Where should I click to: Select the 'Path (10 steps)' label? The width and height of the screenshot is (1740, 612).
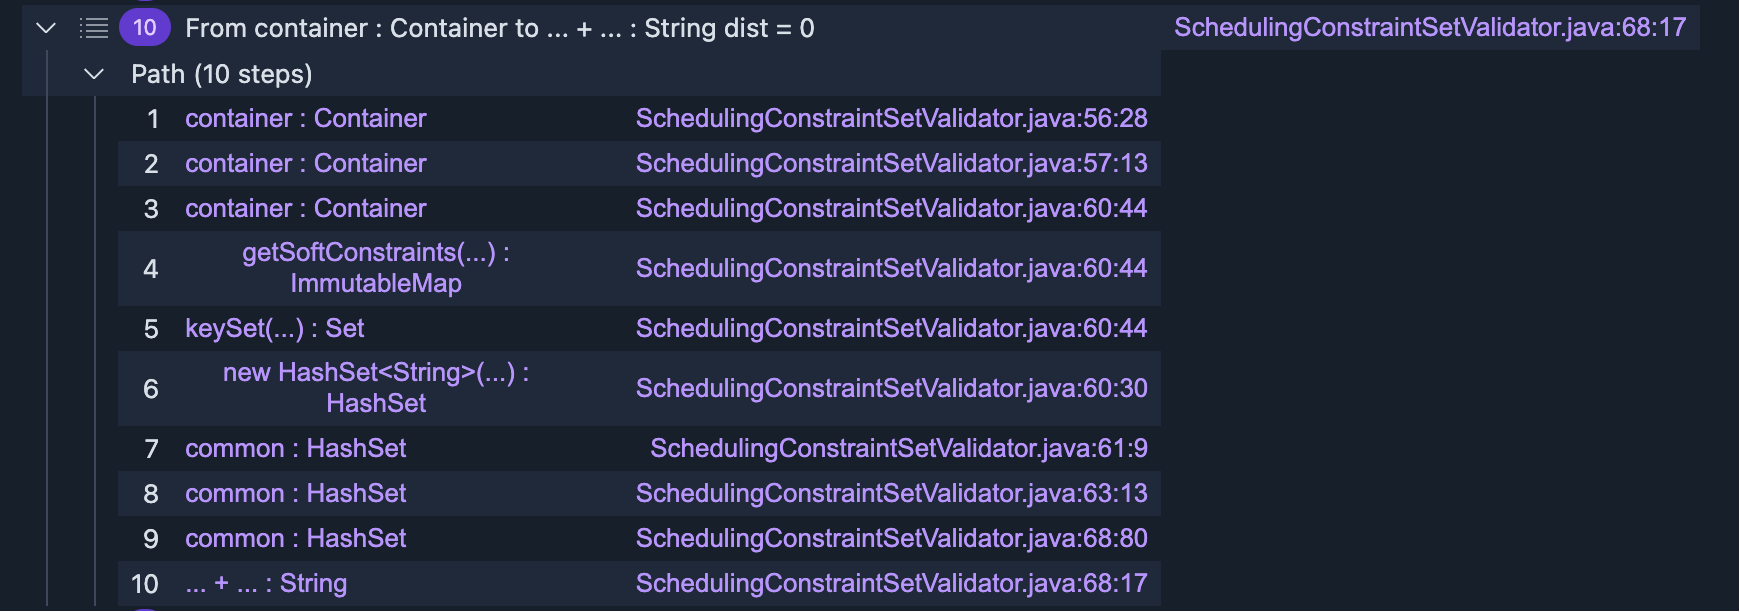tap(221, 74)
